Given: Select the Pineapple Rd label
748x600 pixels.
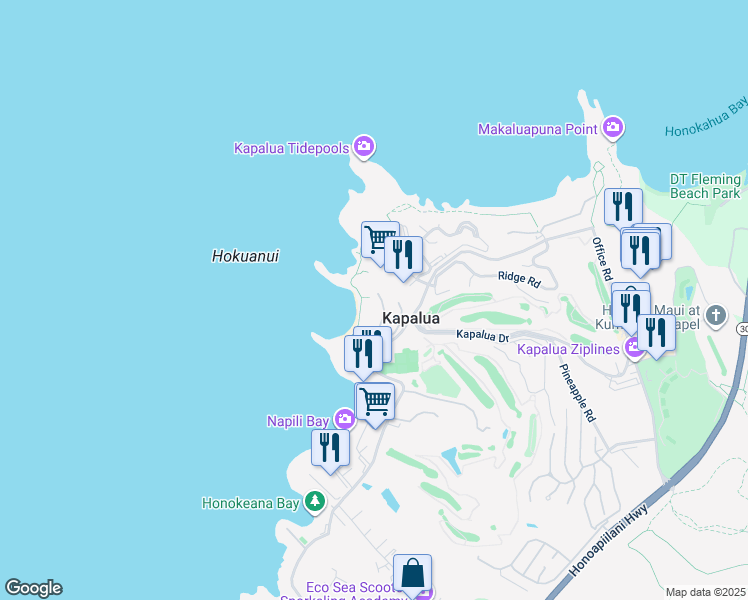Looking at the screenshot, I should 577,393.
